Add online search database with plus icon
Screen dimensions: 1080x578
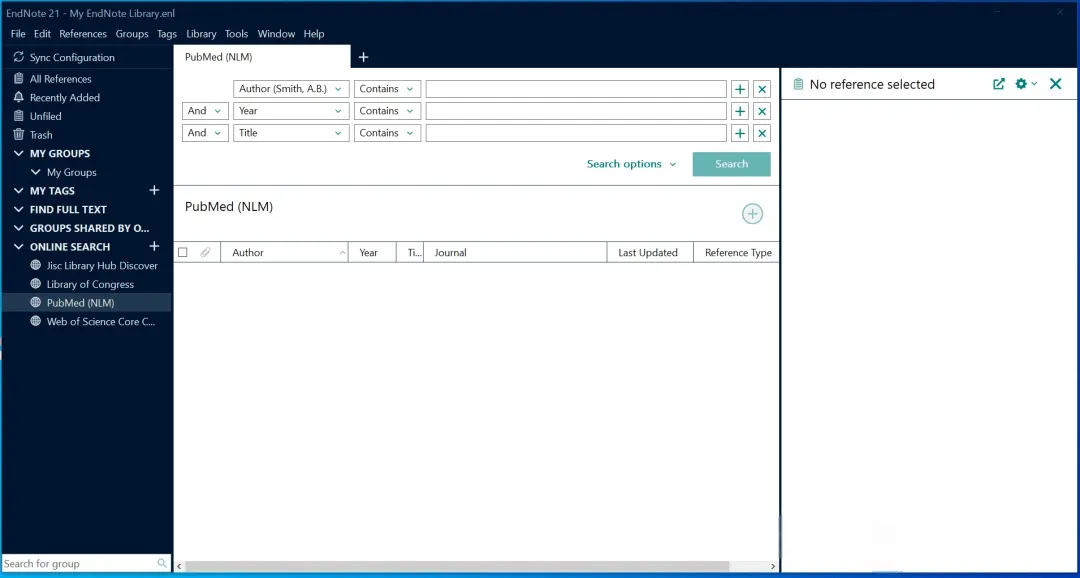(x=154, y=246)
